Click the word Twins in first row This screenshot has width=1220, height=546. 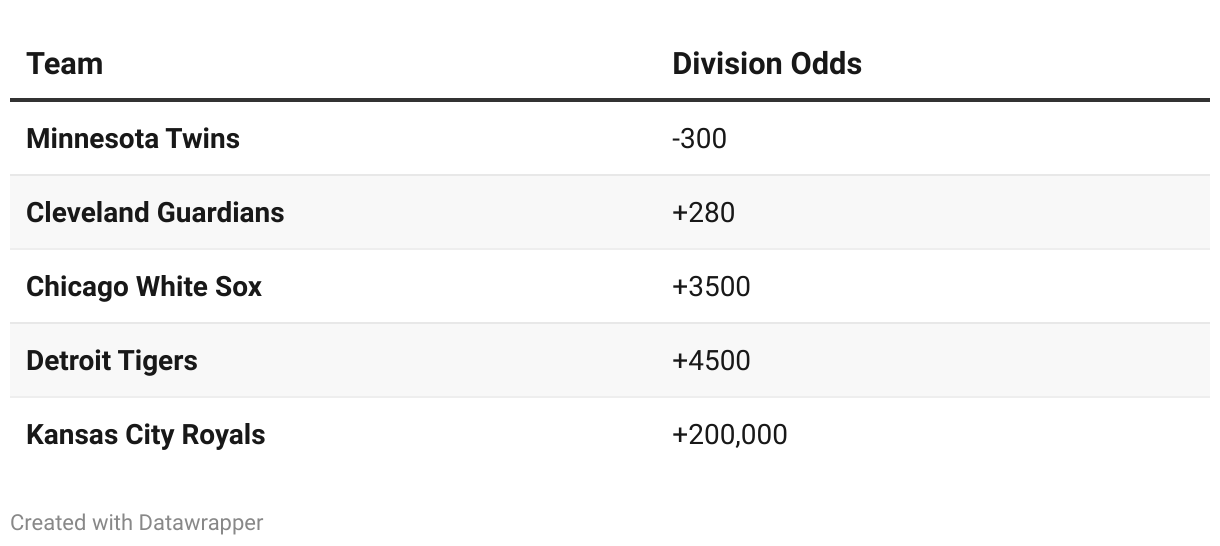coord(204,138)
